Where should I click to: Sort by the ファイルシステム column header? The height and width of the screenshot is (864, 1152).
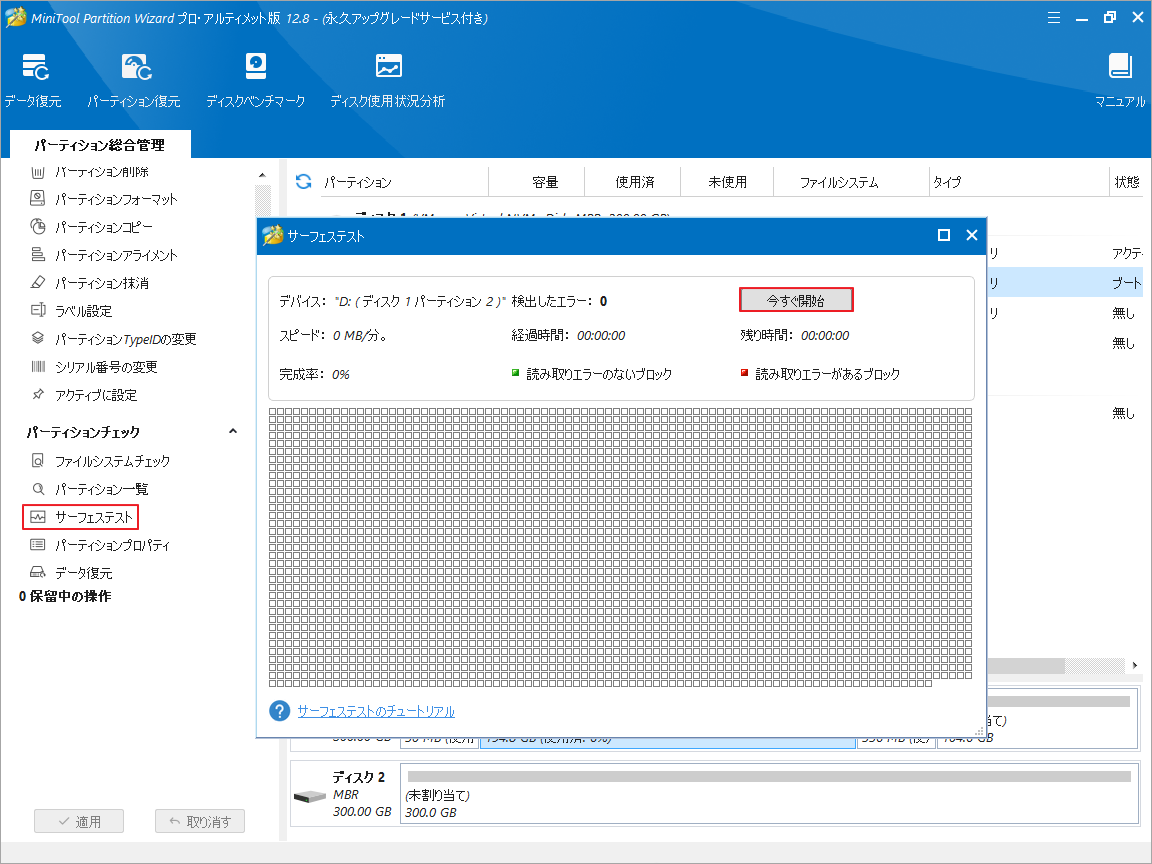[x=839, y=182]
